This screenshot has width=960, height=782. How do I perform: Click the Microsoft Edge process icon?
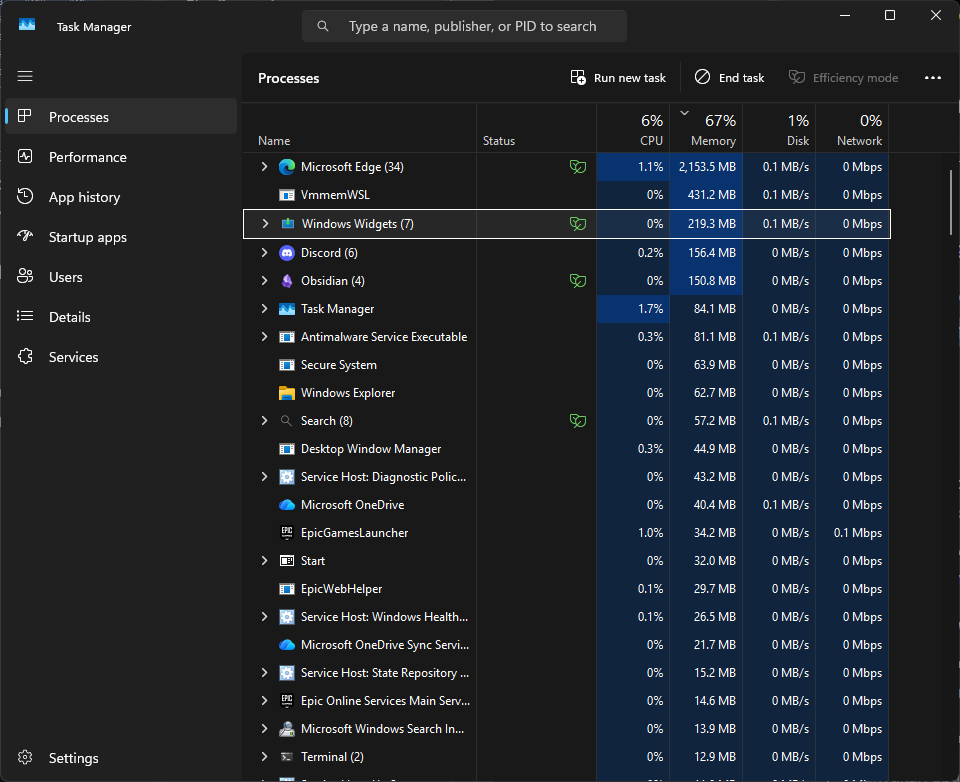pyautogui.click(x=287, y=167)
